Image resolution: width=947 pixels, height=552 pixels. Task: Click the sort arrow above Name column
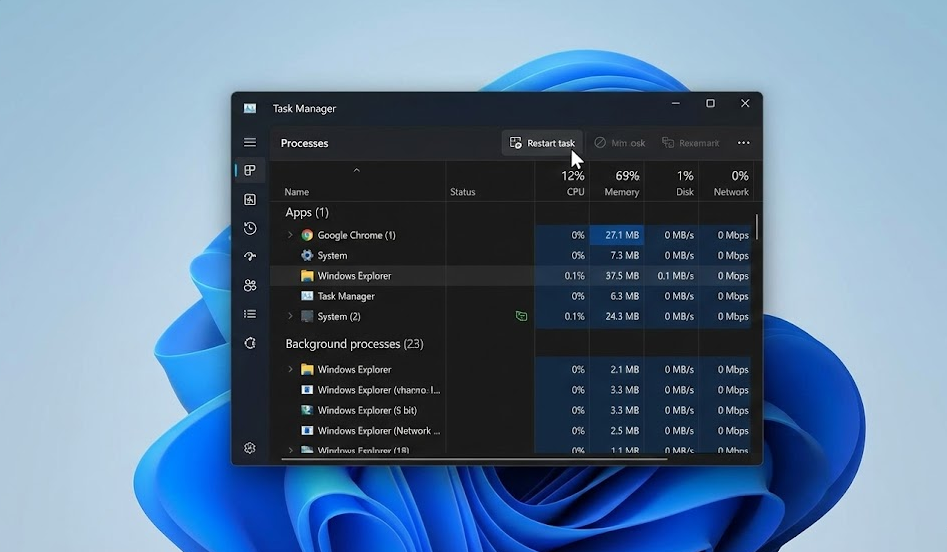point(356,170)
